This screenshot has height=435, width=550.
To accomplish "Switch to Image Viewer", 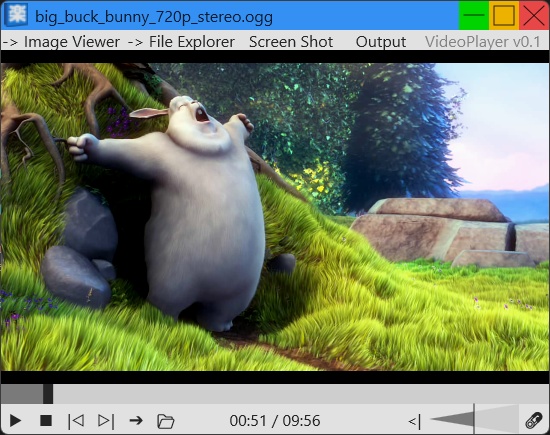I will point(61,42).
